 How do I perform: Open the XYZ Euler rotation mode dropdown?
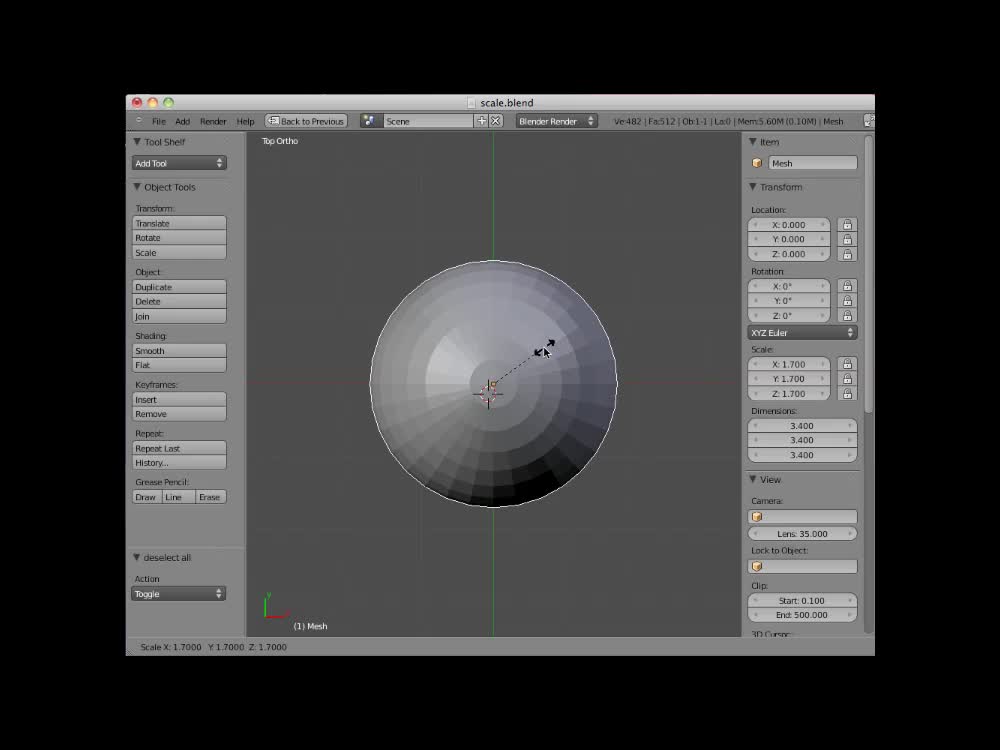tap(802, 332)
